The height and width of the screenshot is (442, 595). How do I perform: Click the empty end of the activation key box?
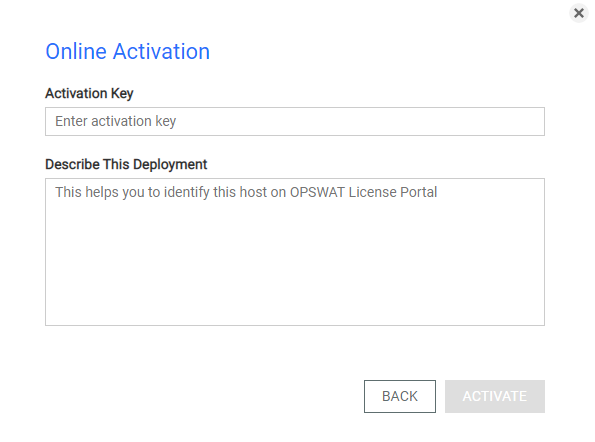[x=417, y=121]
